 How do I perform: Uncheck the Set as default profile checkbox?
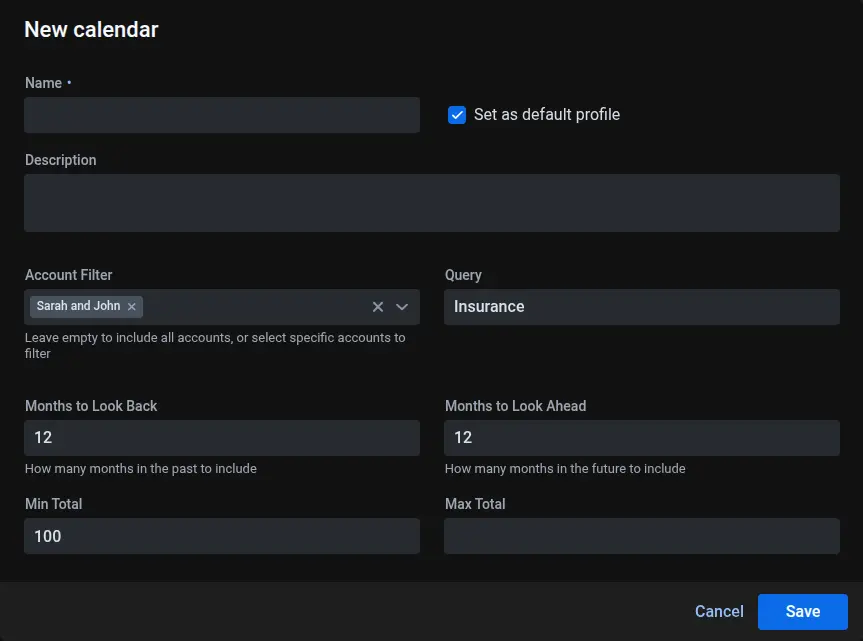click(457, 115)
